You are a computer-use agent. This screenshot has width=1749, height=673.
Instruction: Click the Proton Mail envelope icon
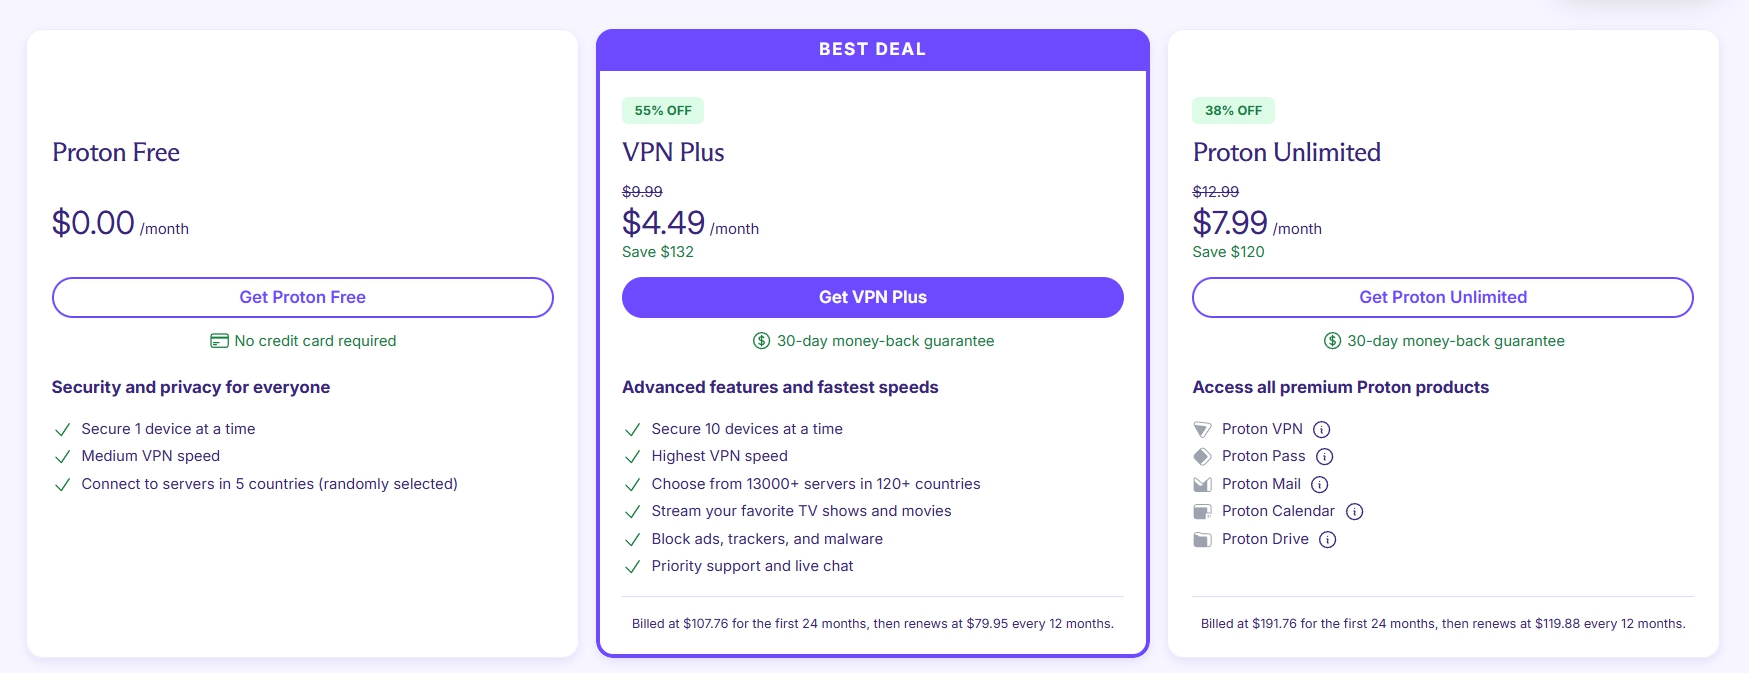tap(1202, 485)
